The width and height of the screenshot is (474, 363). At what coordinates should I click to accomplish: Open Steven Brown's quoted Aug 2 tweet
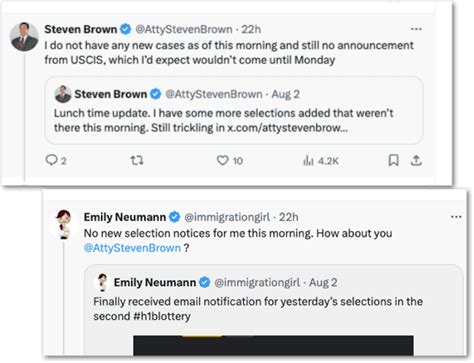point(234,110)
